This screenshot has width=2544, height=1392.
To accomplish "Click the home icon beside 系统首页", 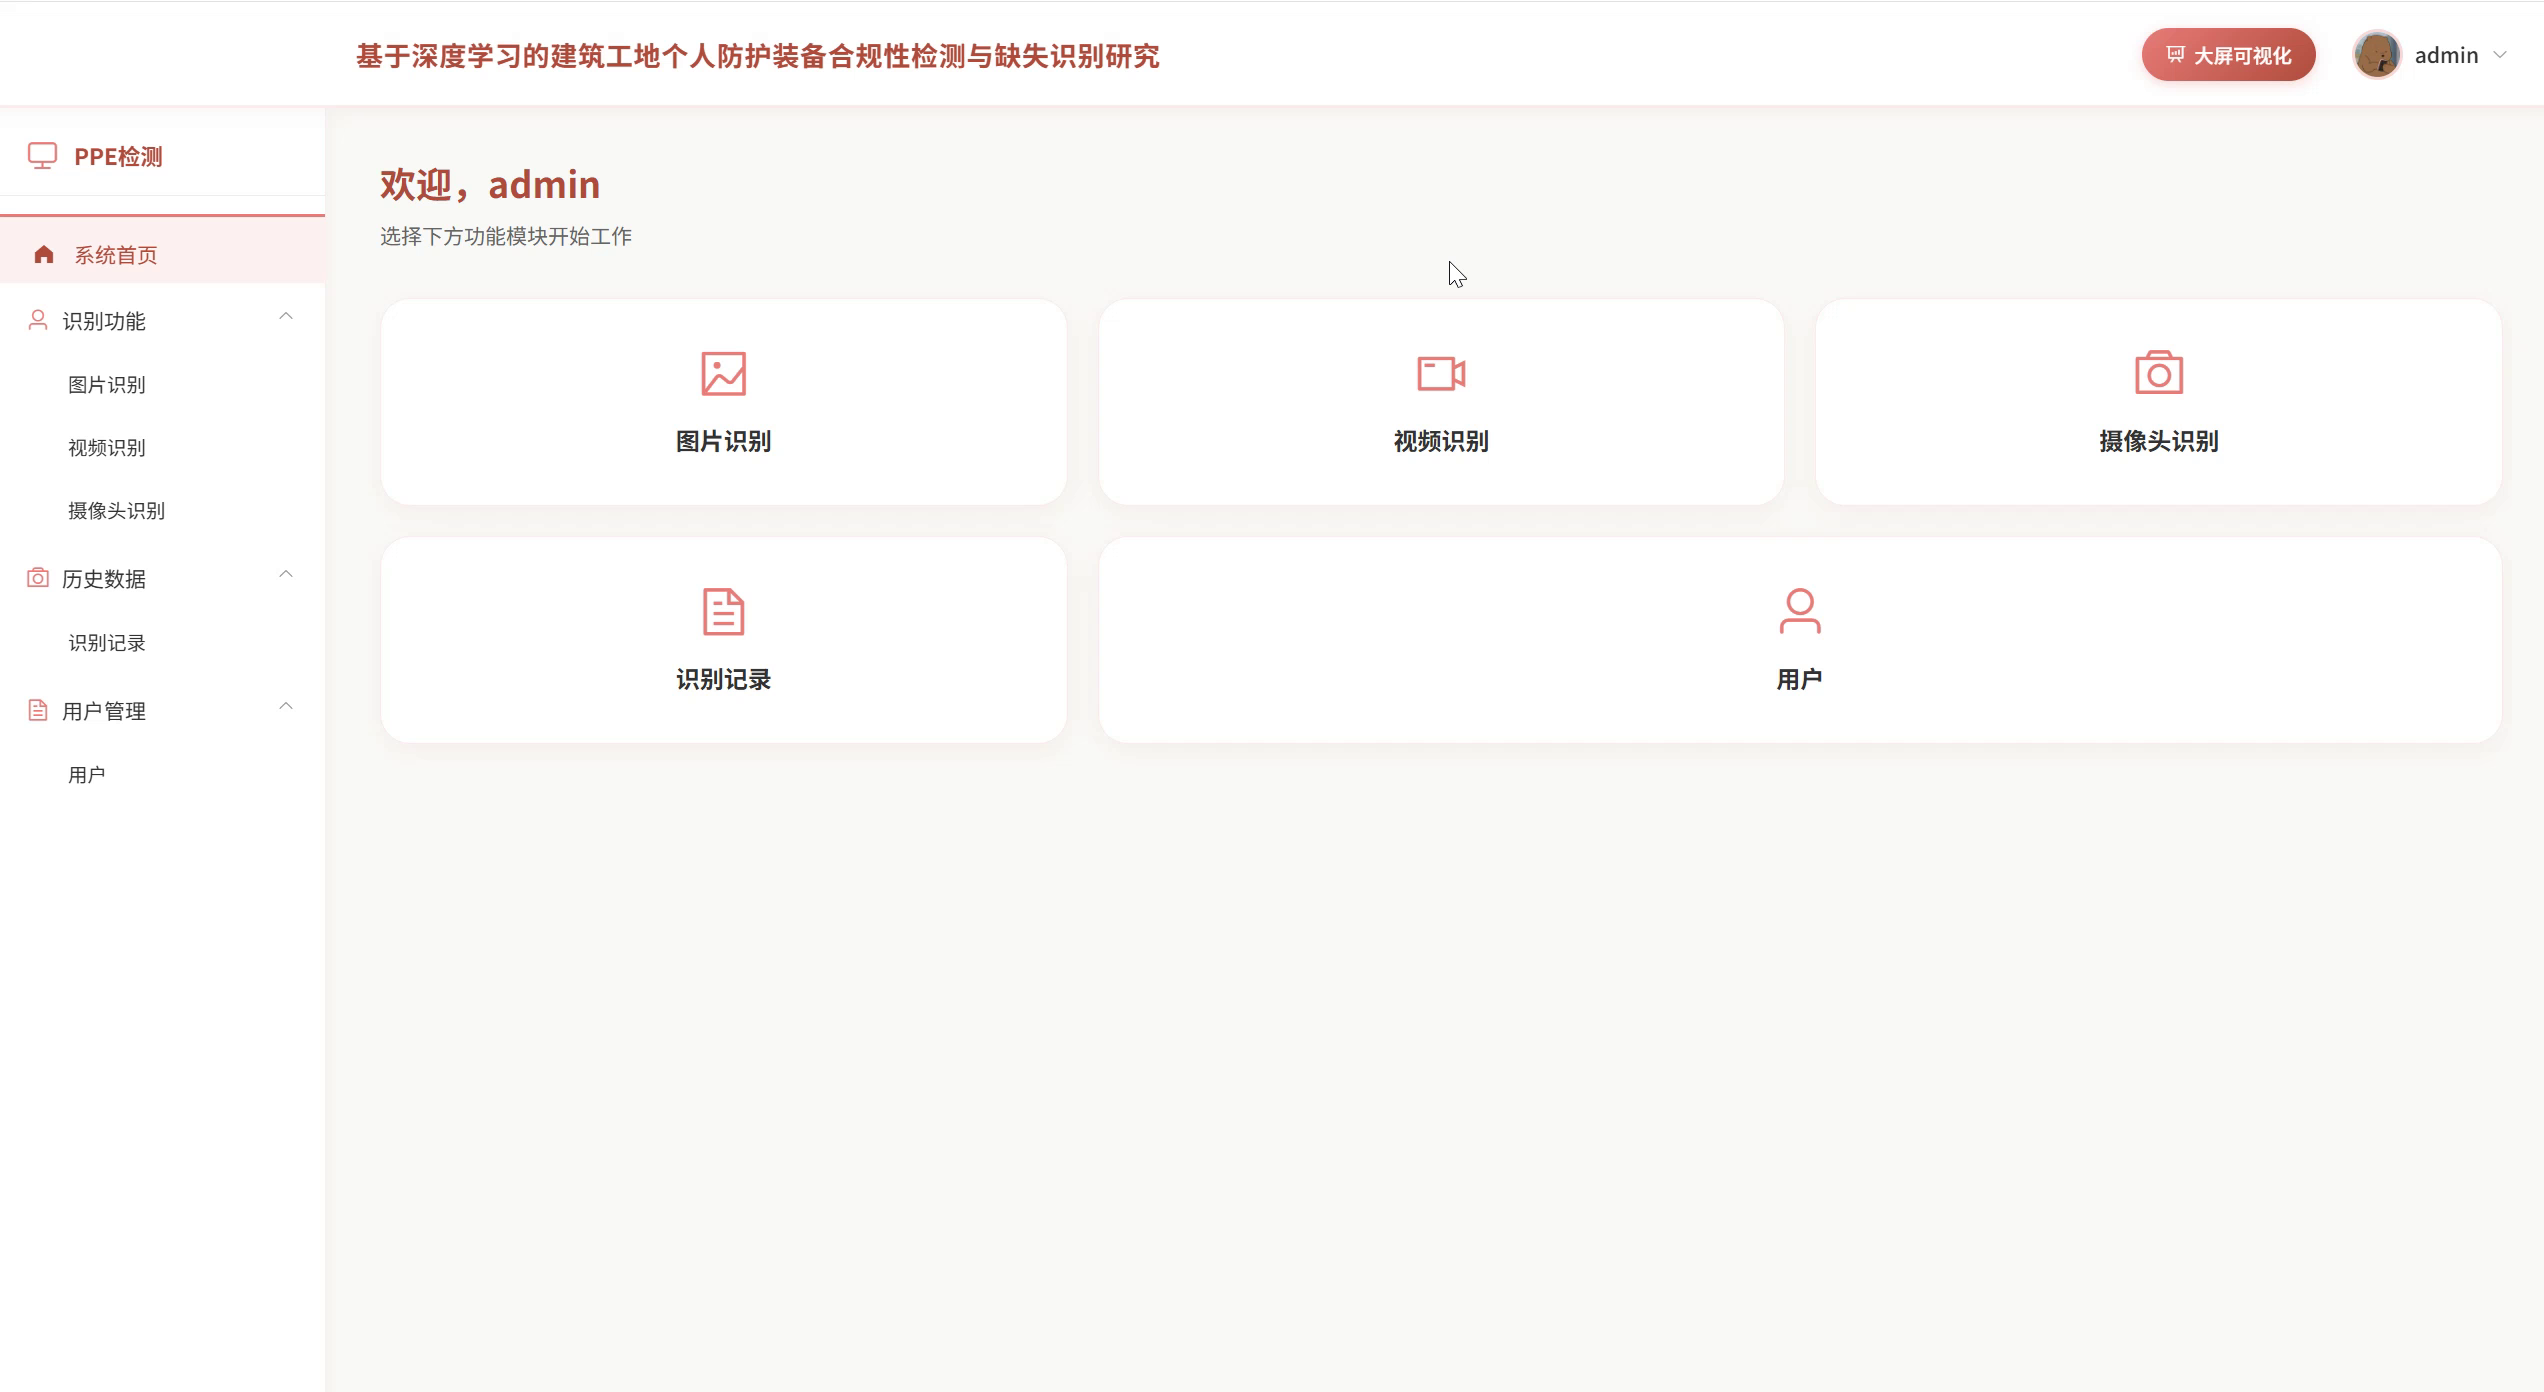I will pos(43,255).
